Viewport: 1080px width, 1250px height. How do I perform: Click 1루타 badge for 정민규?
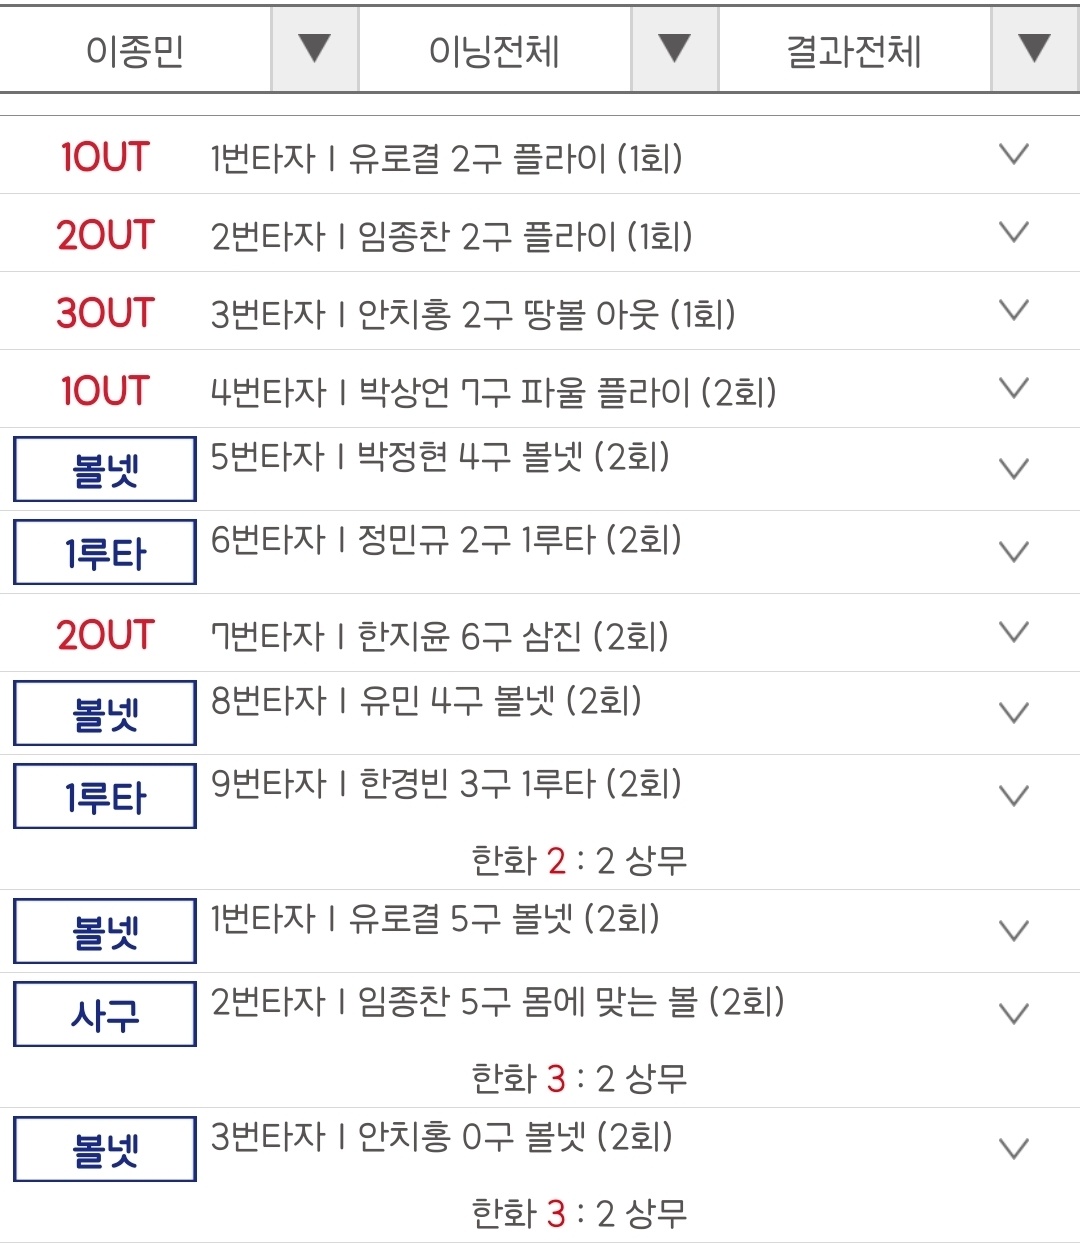(x=105, y=552)
